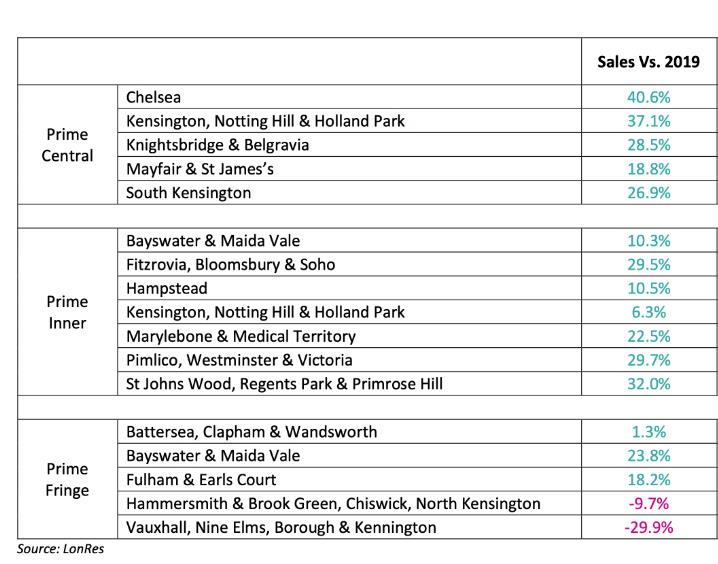Click Hammersmith & Brook Green, Chiswick row
This screenshot has height=564, width=718.
pos(333,503)
